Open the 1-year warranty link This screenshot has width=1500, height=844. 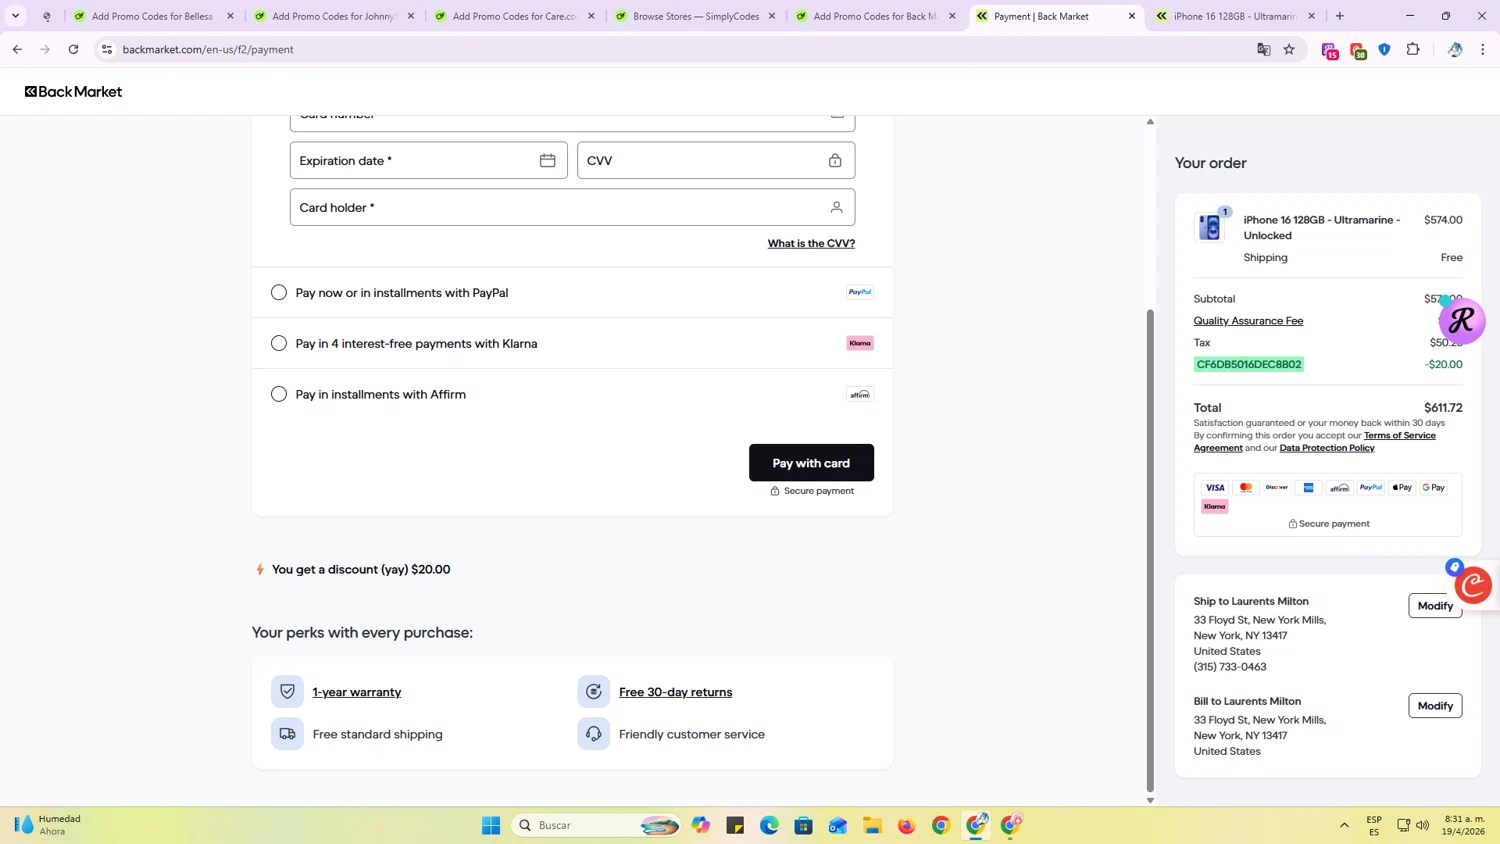tap(357, 692)
